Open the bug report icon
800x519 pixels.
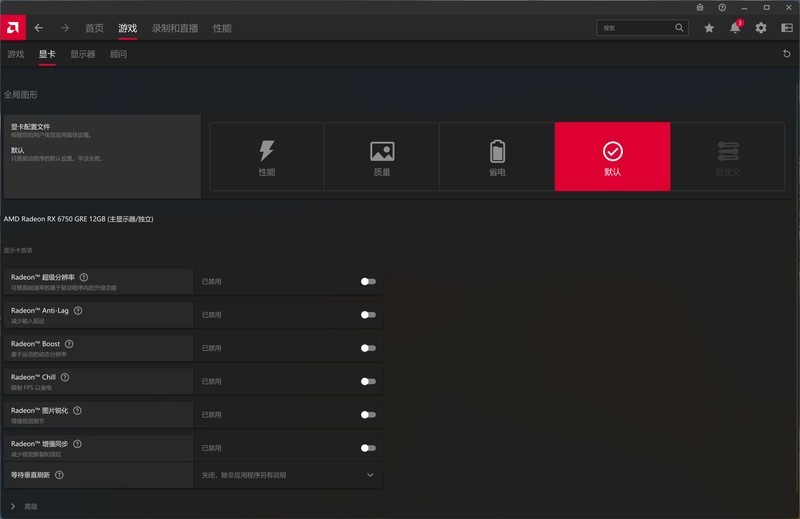tap(700, 7)
